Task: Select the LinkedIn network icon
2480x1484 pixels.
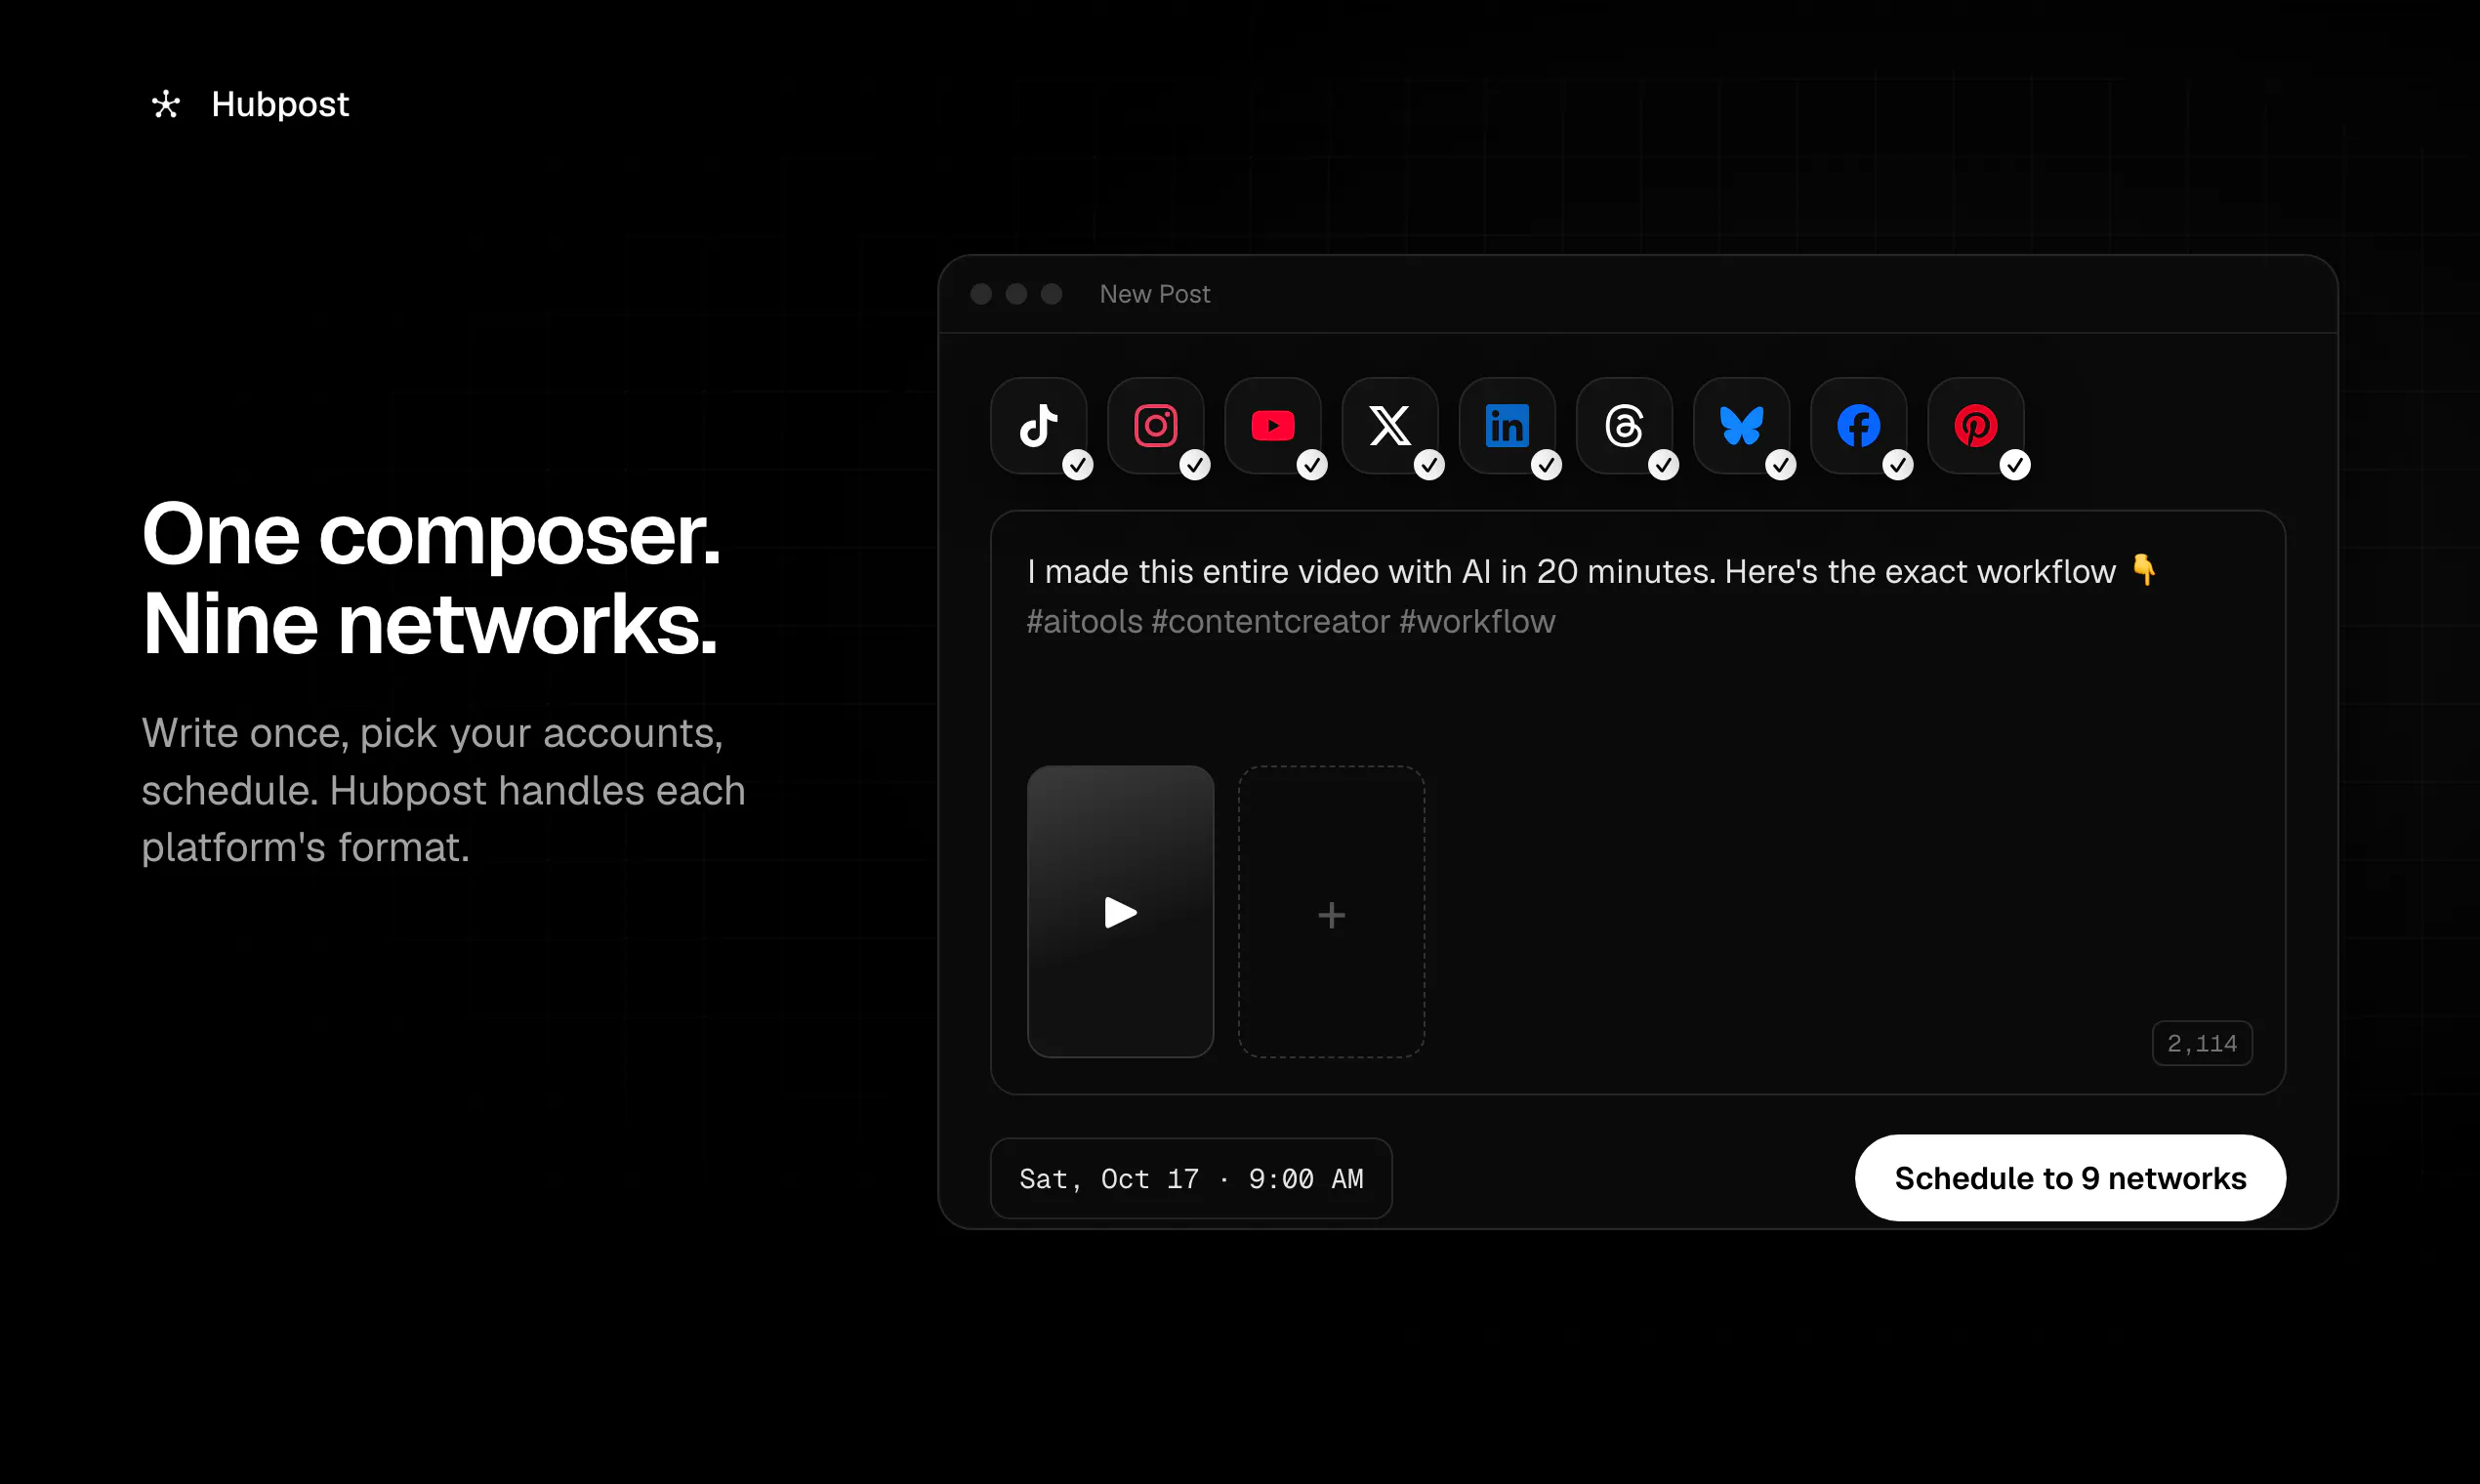Action: [1507, 426]
